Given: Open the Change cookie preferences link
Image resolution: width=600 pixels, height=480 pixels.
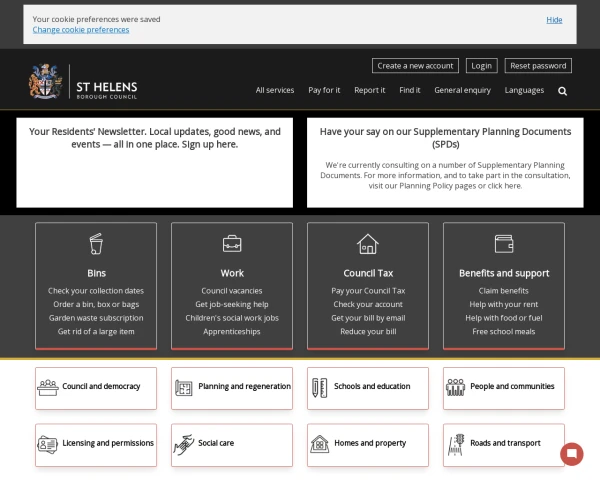Looking at the screenshot, I should pyautogui.click(x=81, y=30).
